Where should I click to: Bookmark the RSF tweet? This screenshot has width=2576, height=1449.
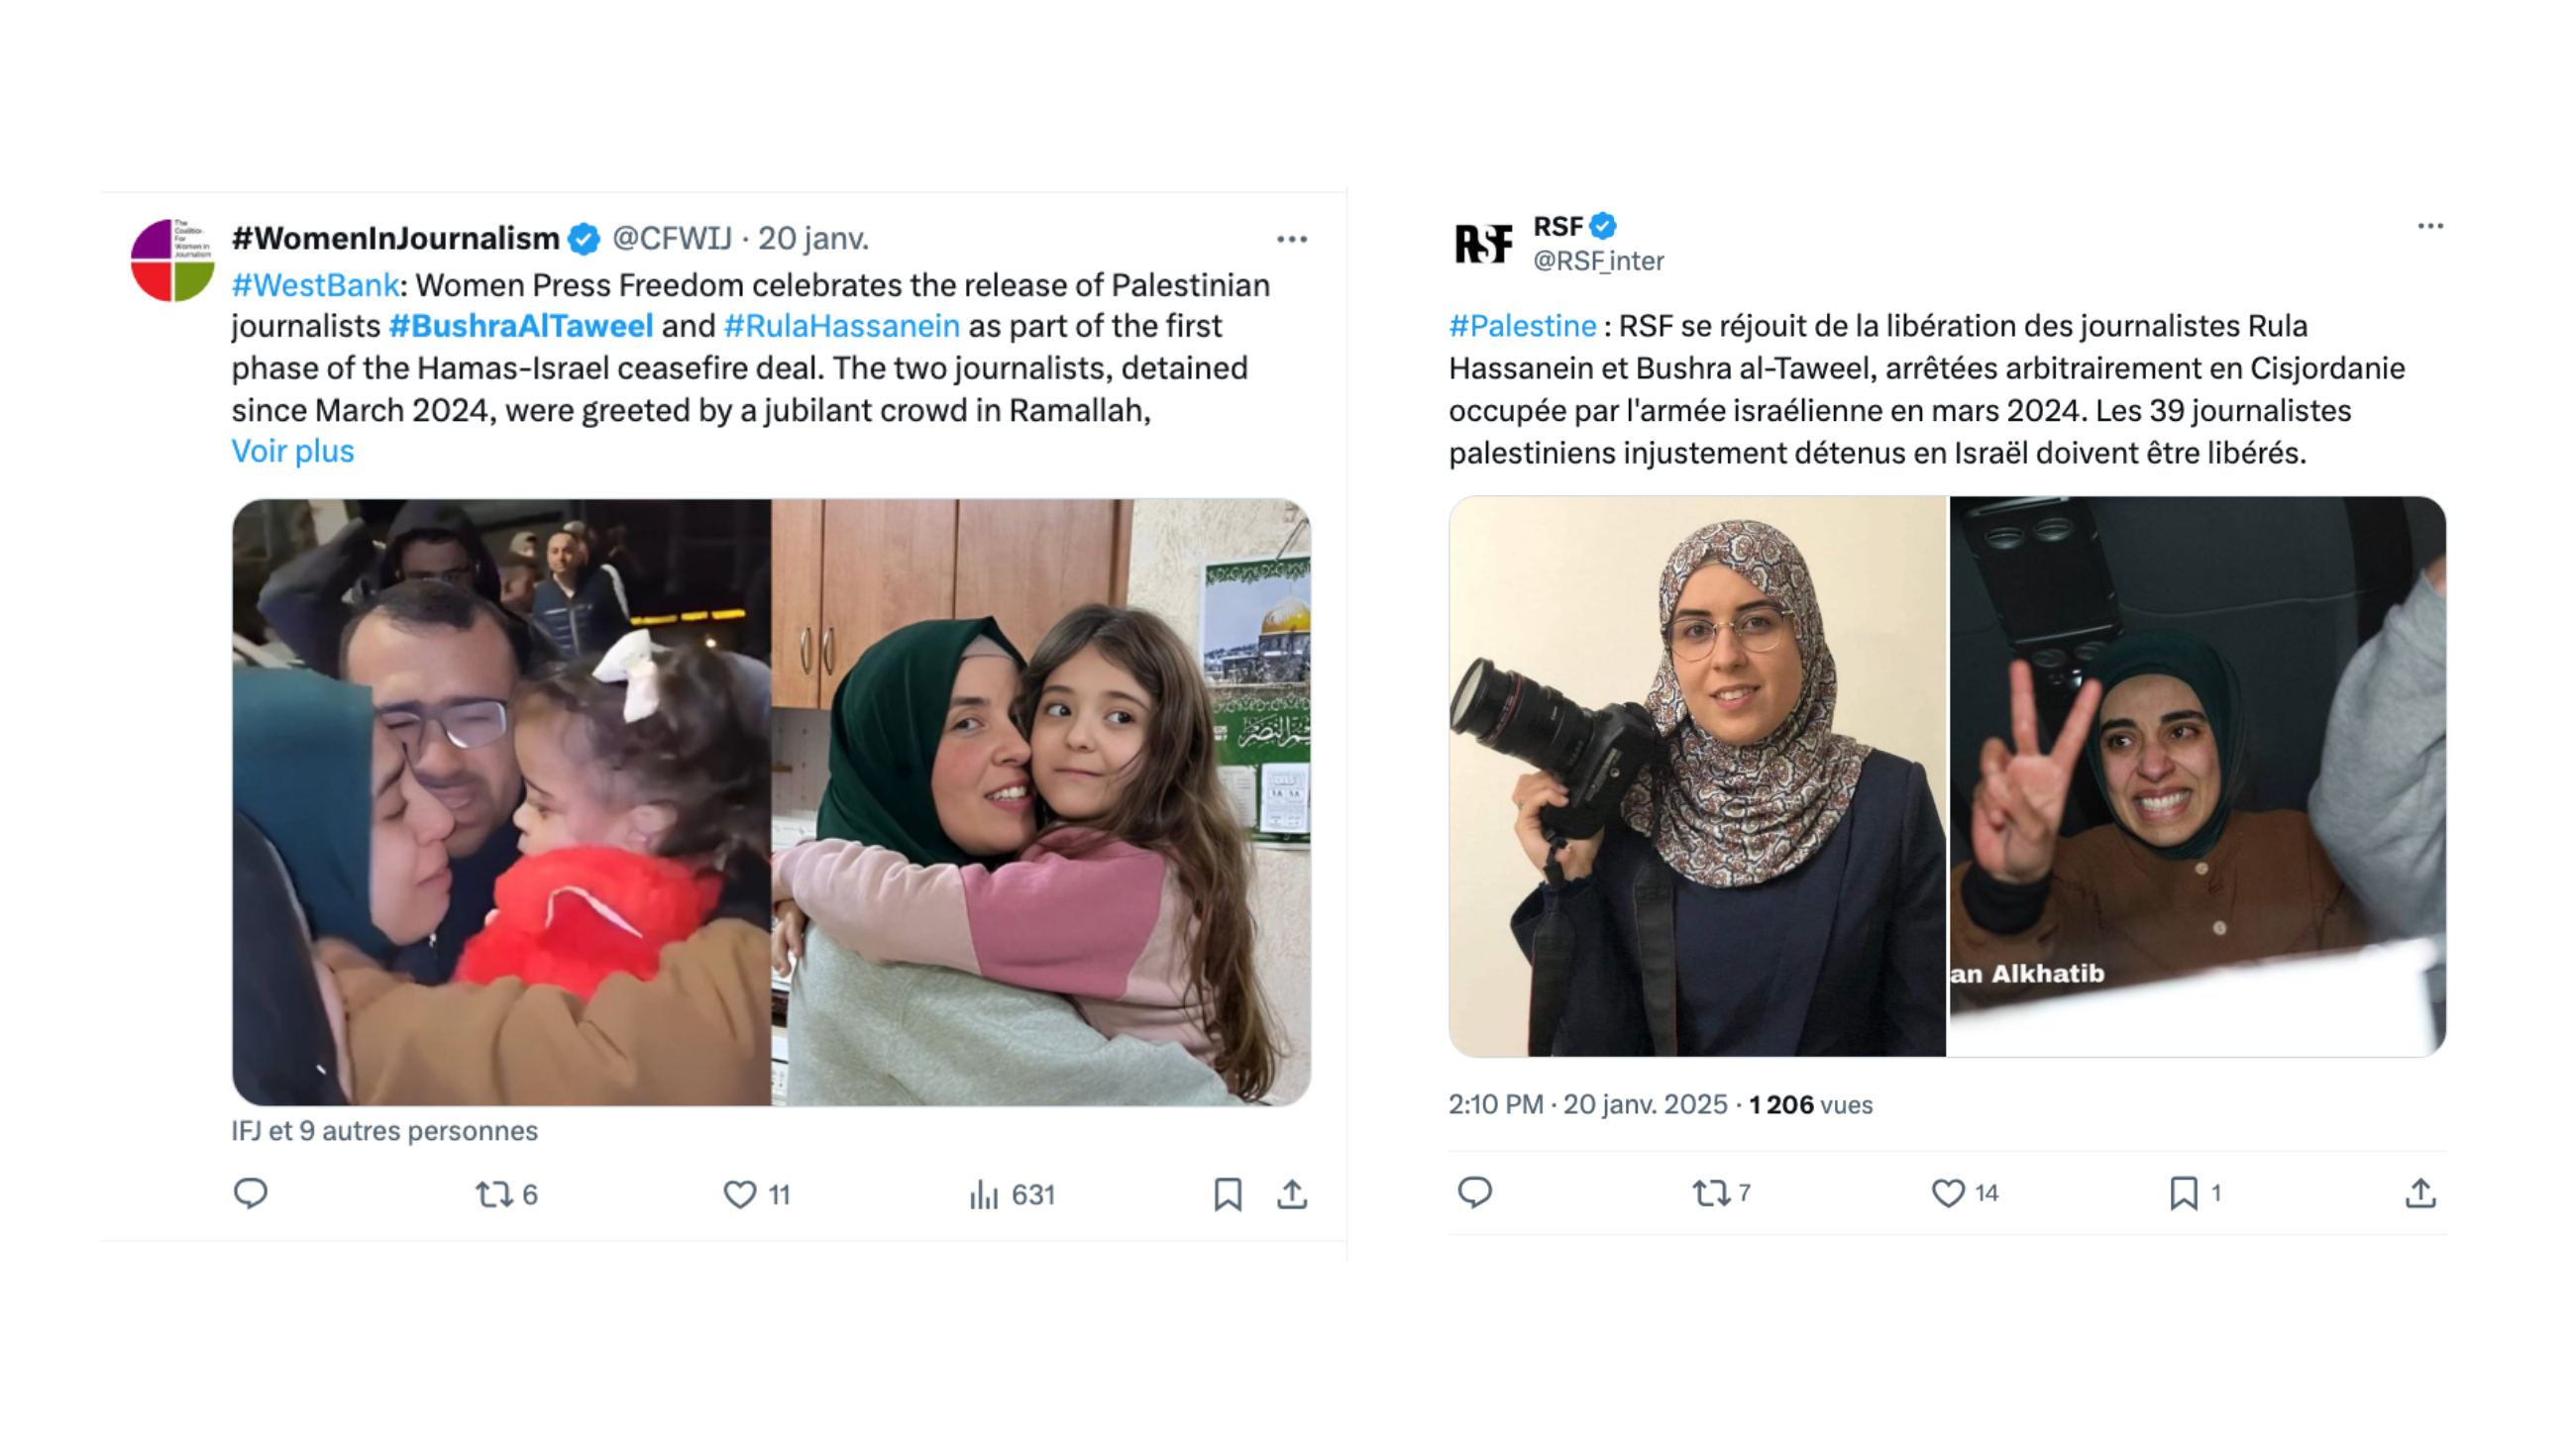point(2184,1192)
